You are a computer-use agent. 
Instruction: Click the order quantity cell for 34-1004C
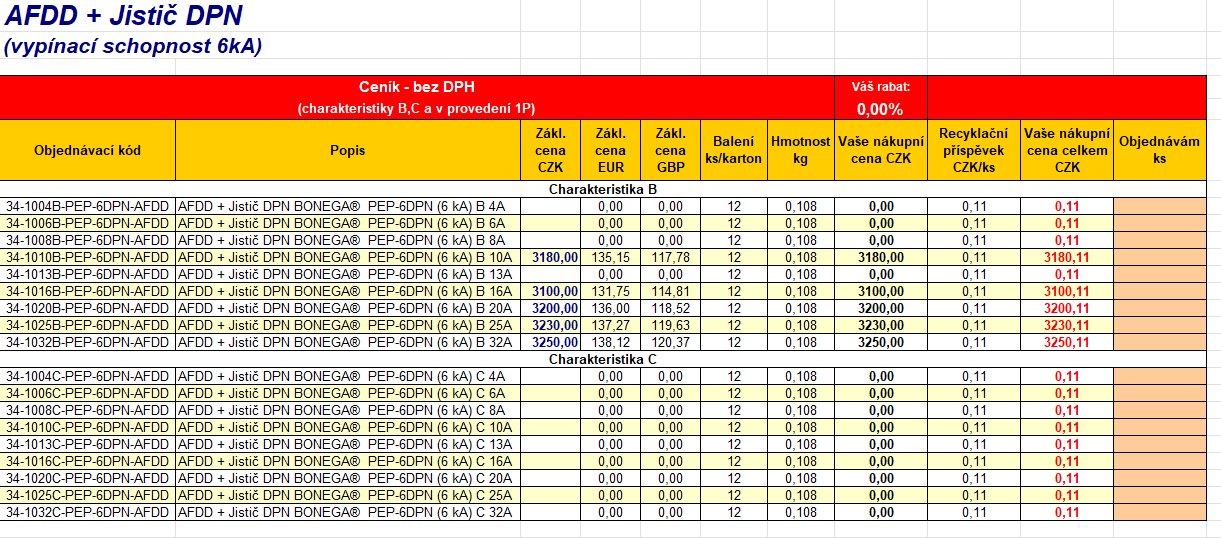click(1160, 376)
